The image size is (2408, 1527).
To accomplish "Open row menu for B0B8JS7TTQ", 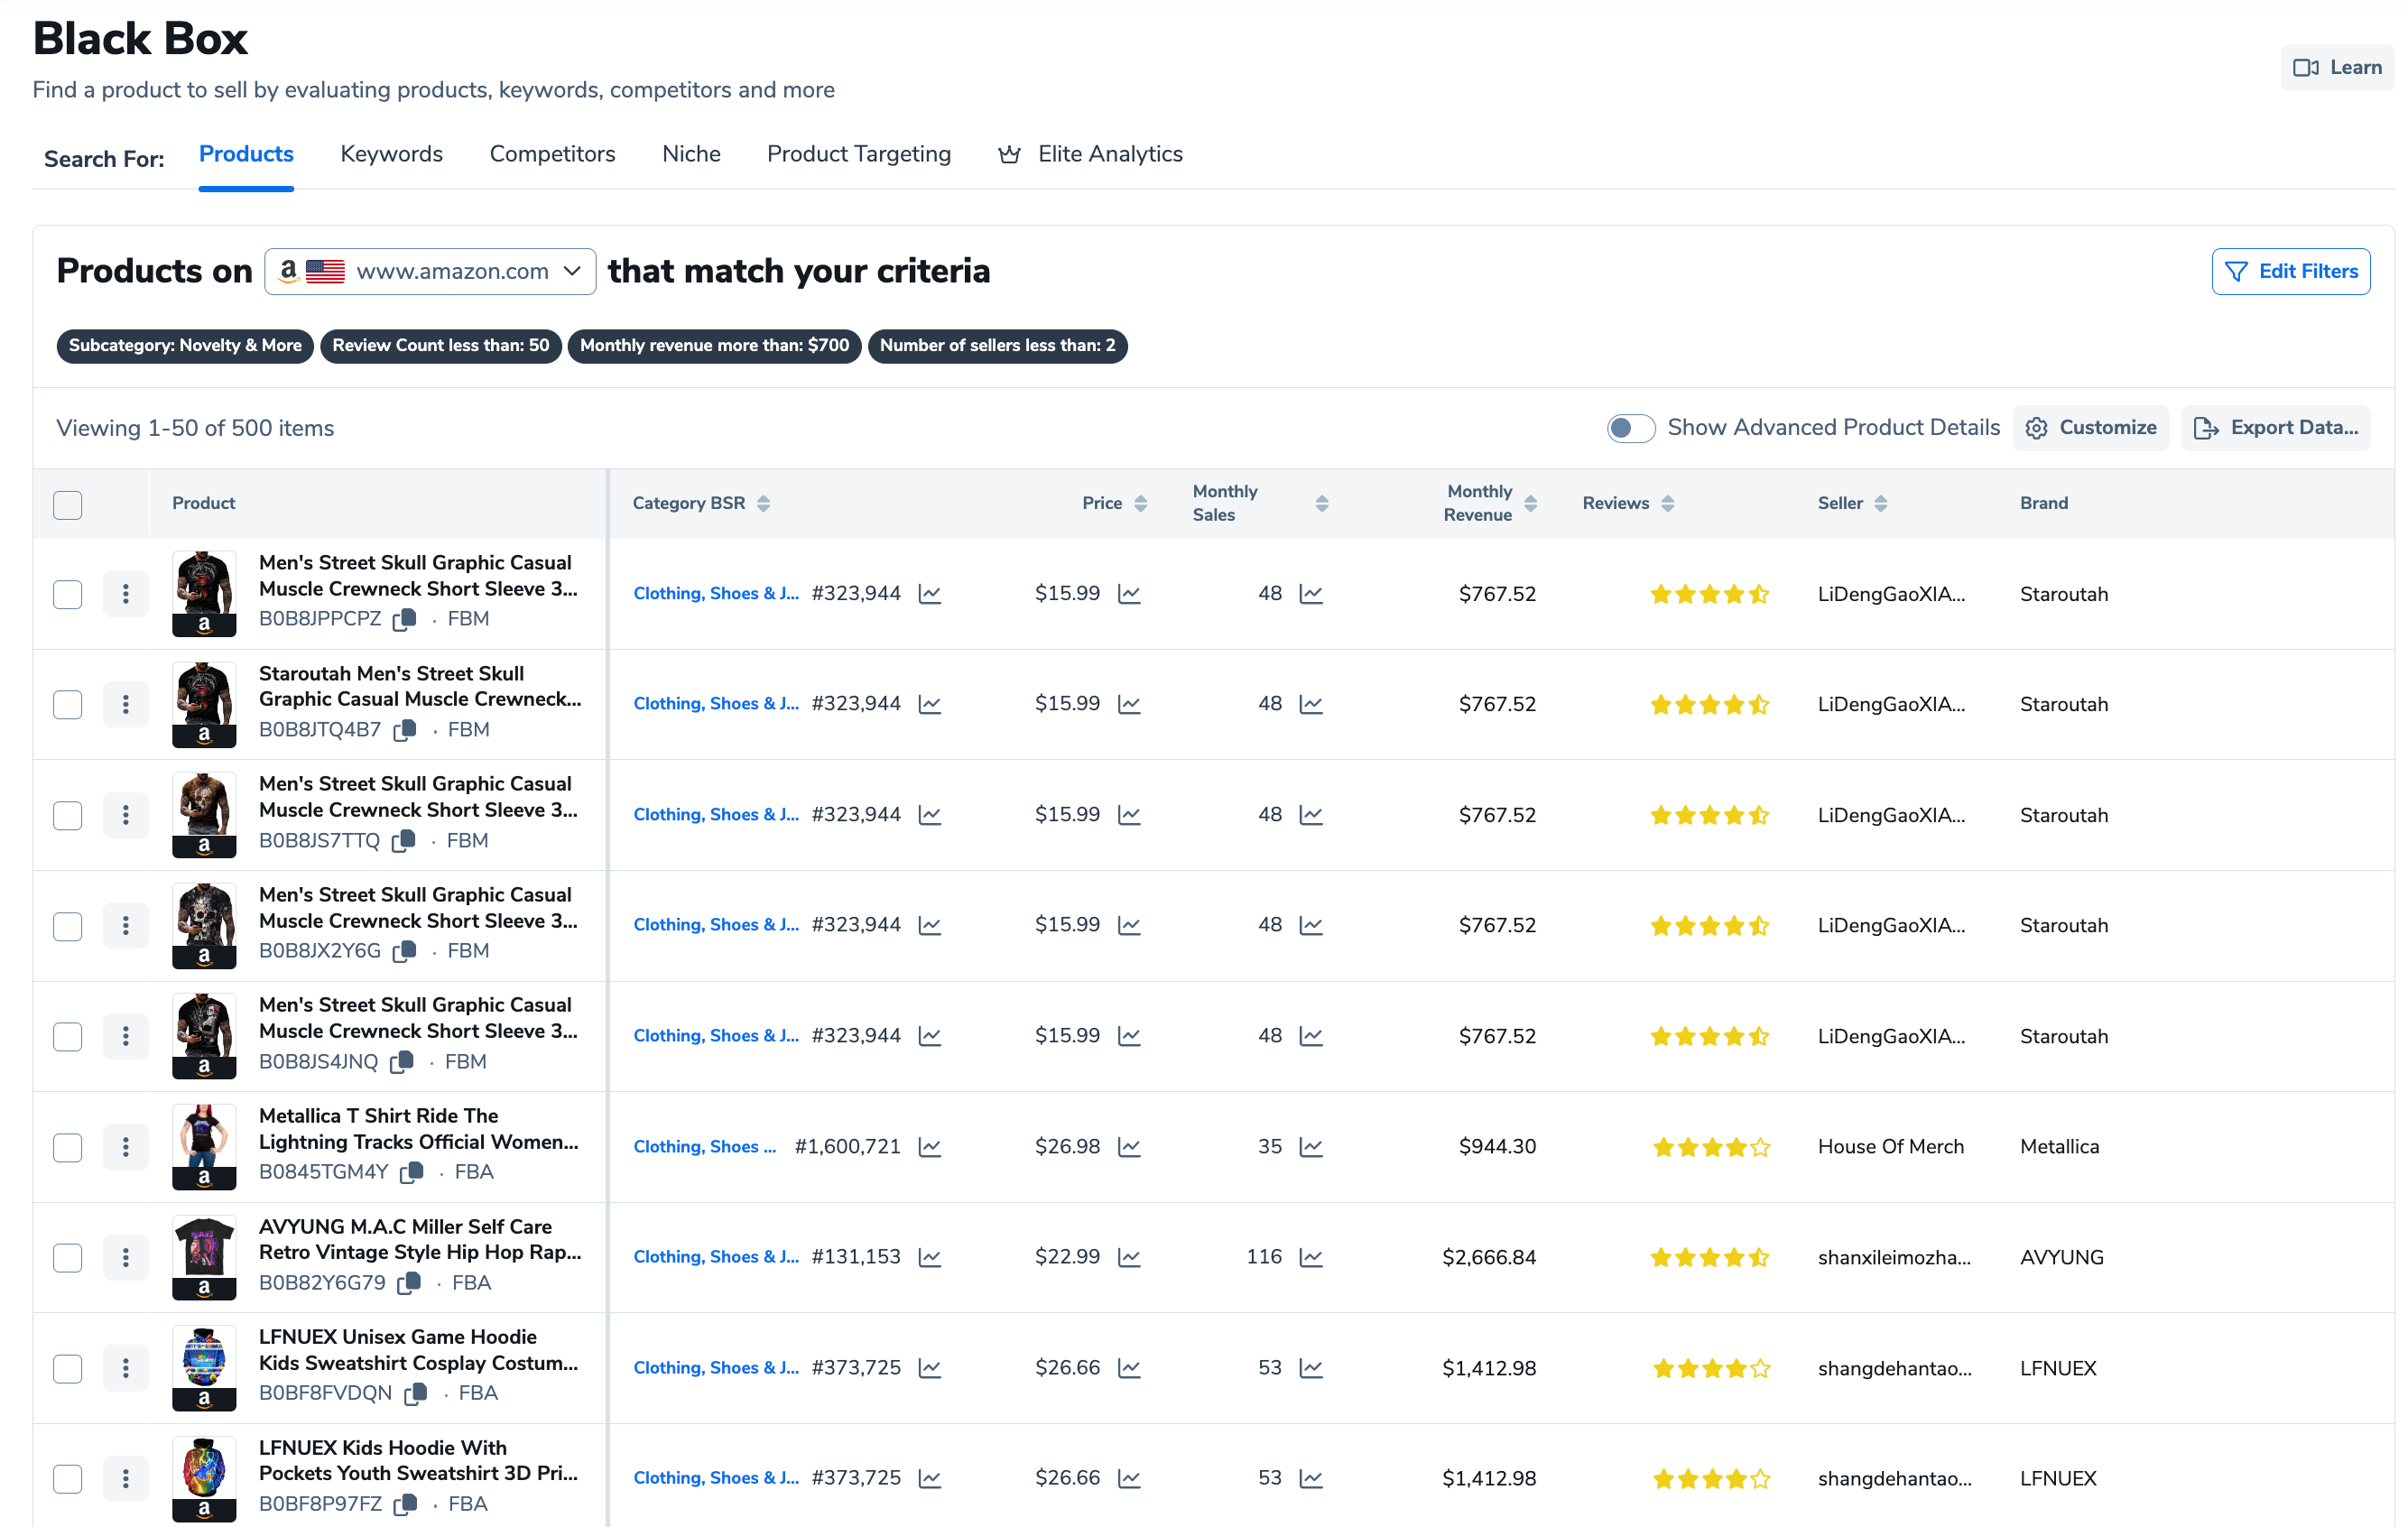I will pos(126,815).
